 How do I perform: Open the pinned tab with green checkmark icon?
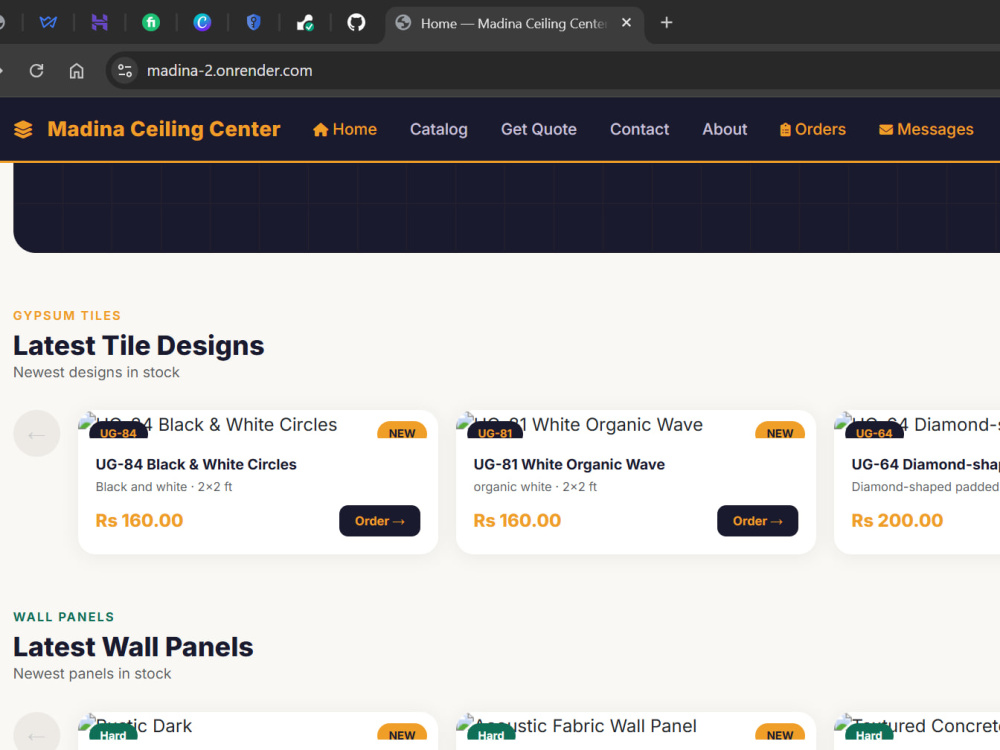[x=305, y=23]
